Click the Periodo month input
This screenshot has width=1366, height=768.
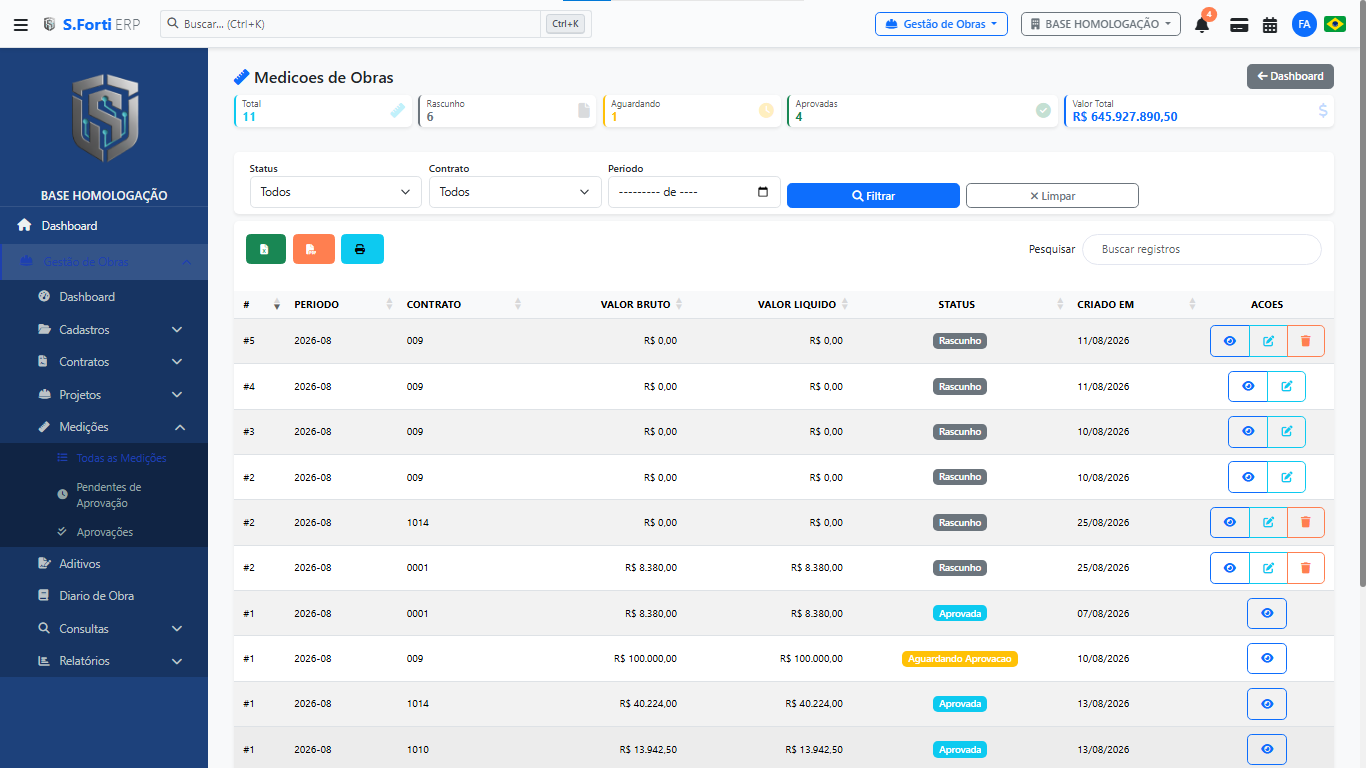[694, 192]
